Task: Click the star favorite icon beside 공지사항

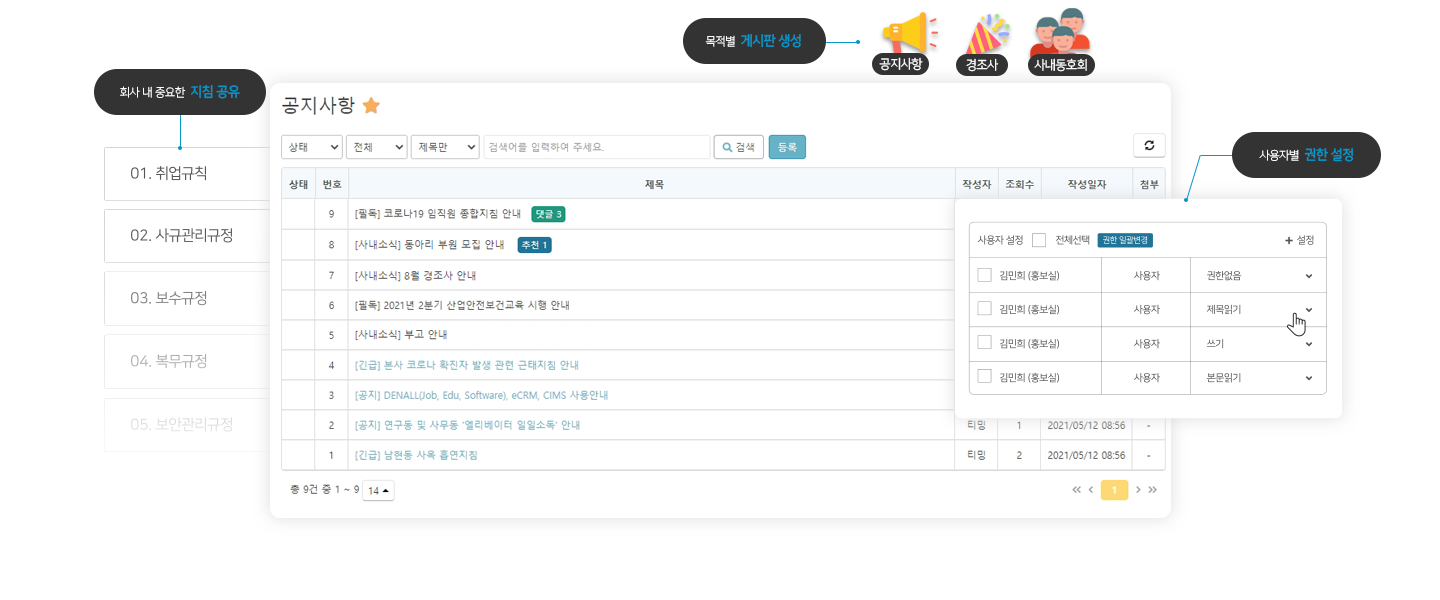Action: point(371,105)
